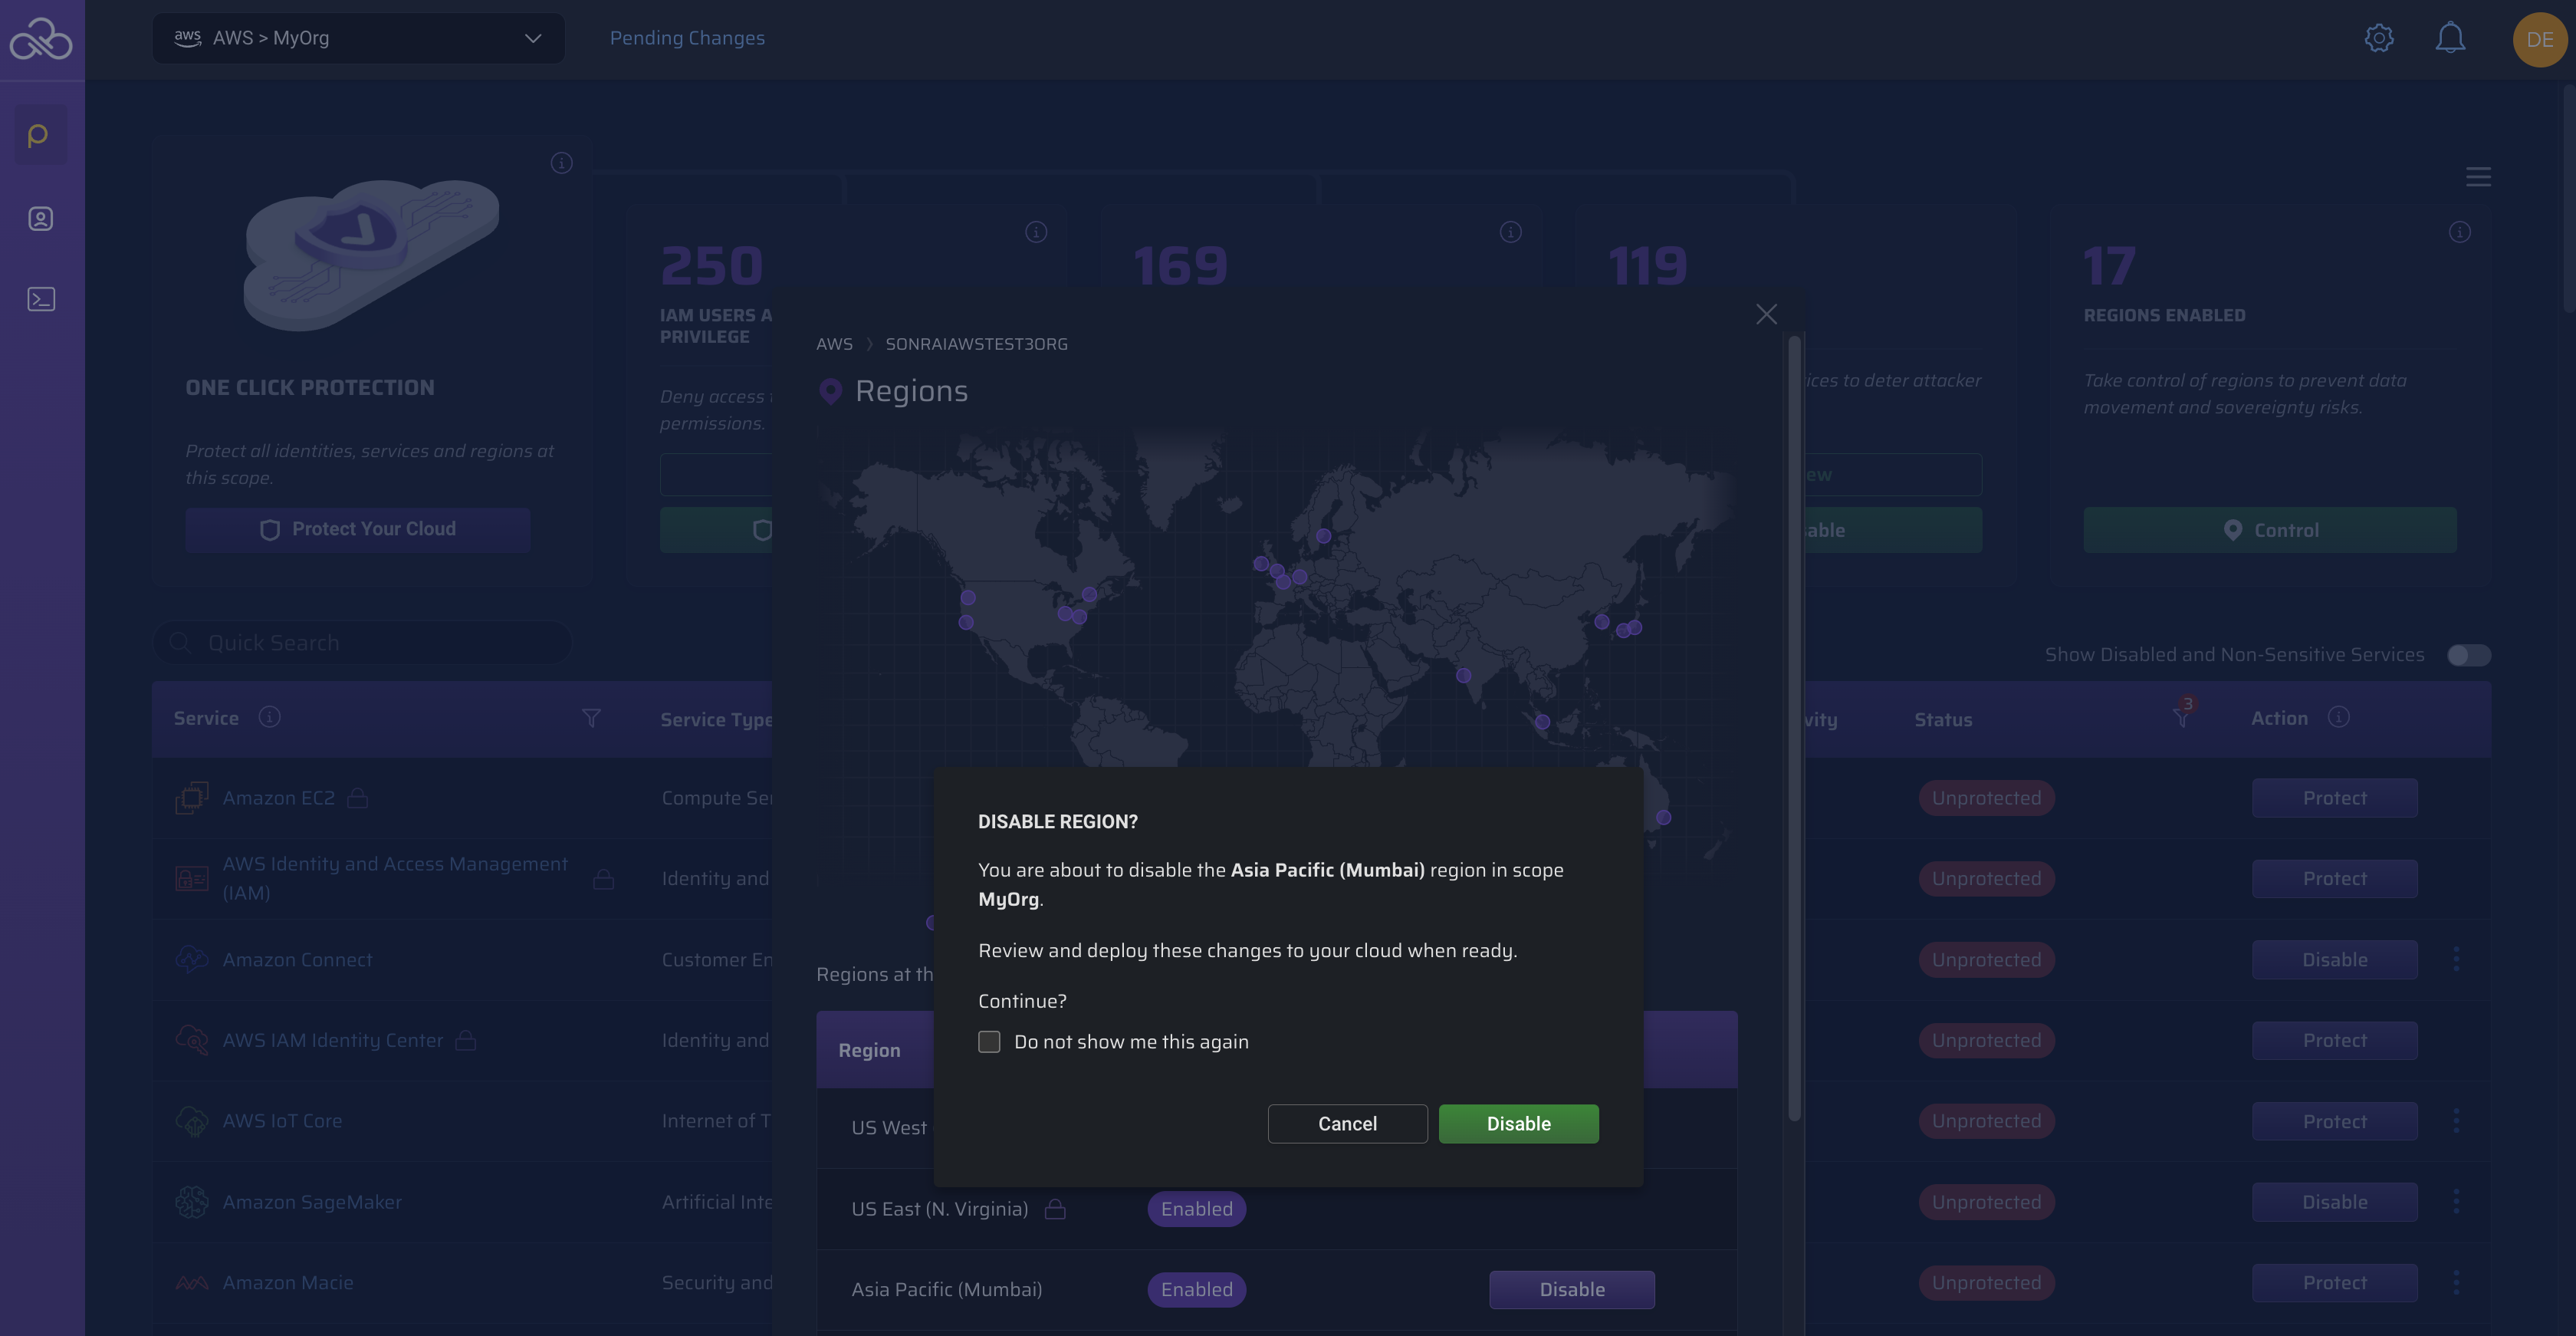The height and width of the screenshot is (1336, 2576).
Task: Click Protect button for AWS IAM Identity Center
Action: 2335,1040
